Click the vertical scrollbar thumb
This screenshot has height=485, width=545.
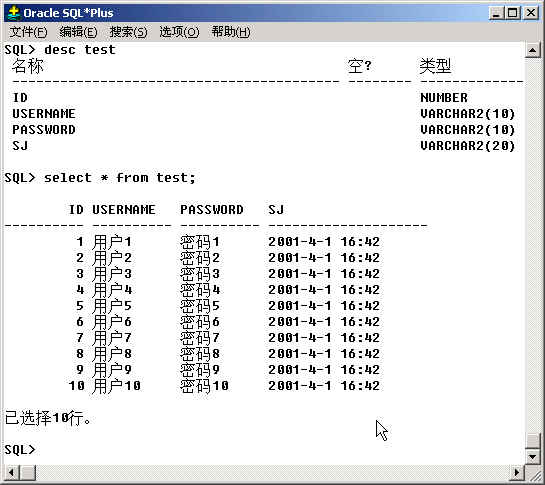(532, 441)
